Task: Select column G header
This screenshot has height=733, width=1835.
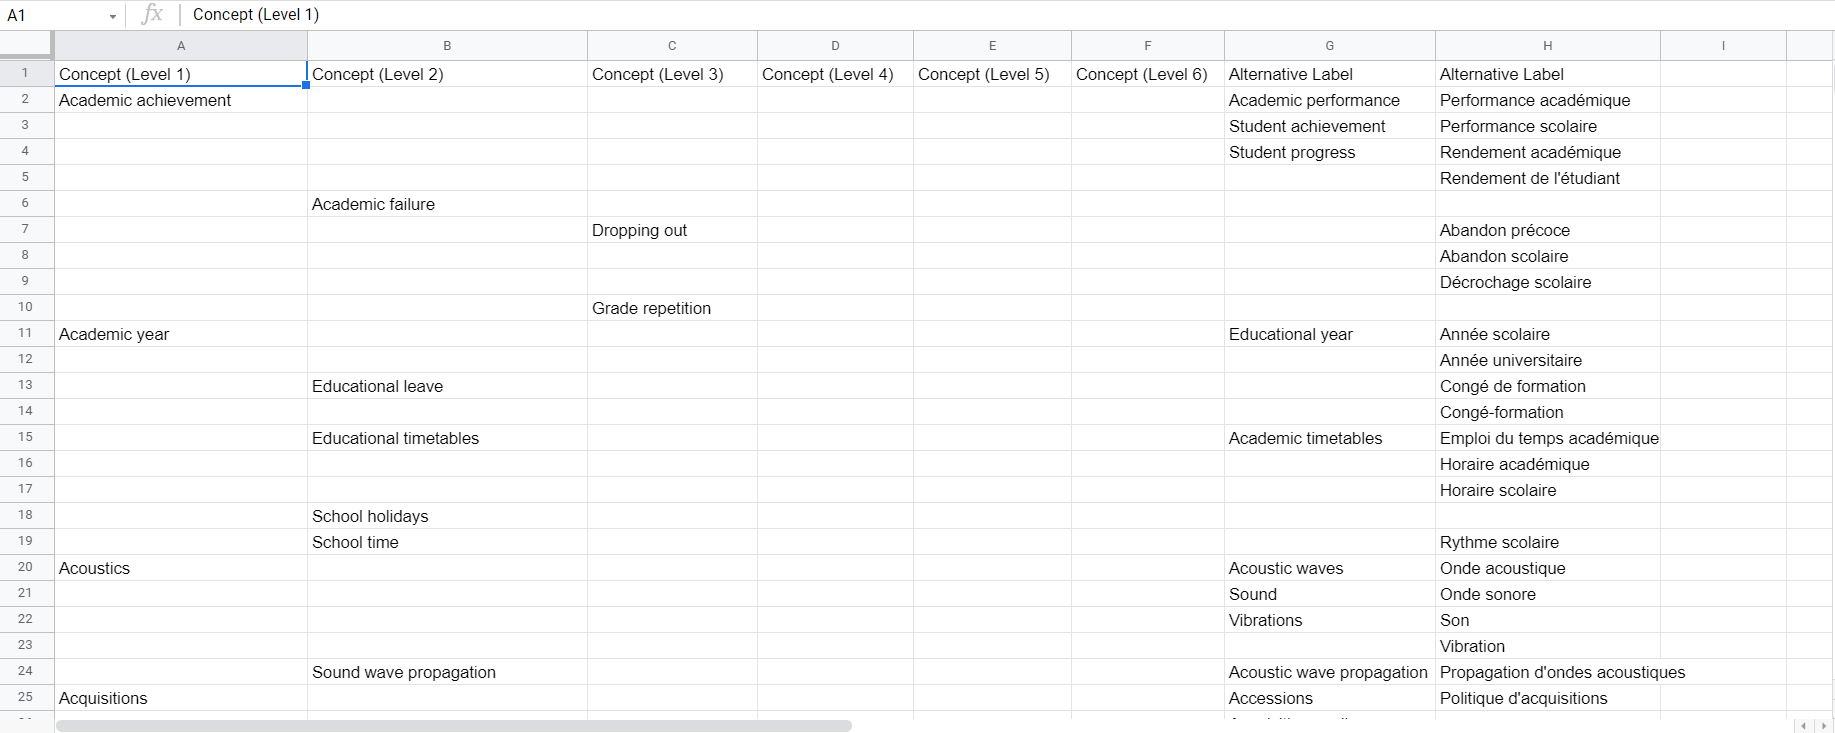Action: 1329,46
